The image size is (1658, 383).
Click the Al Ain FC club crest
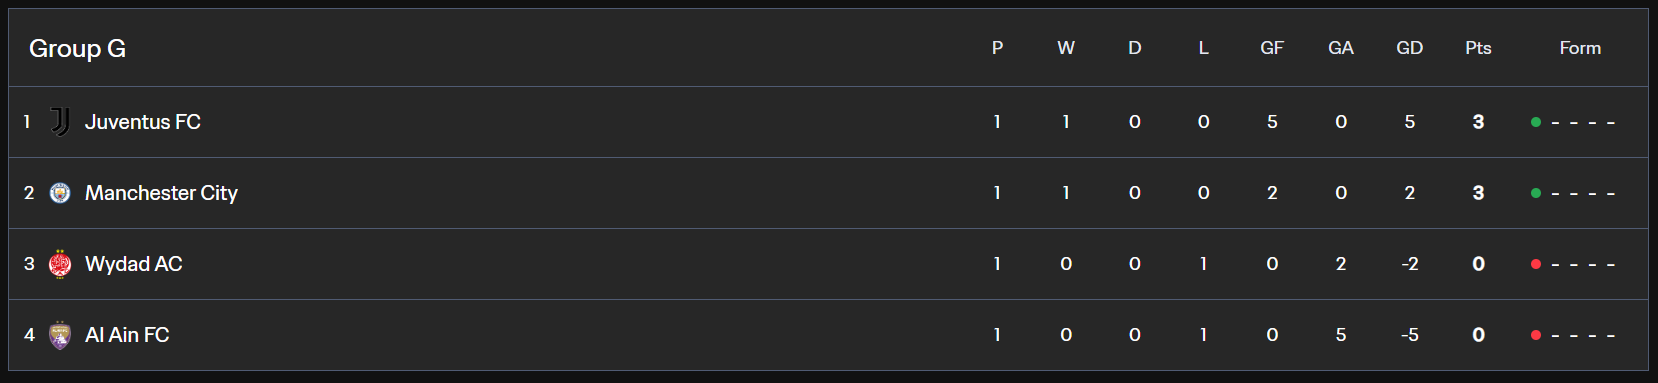point(60,335)
